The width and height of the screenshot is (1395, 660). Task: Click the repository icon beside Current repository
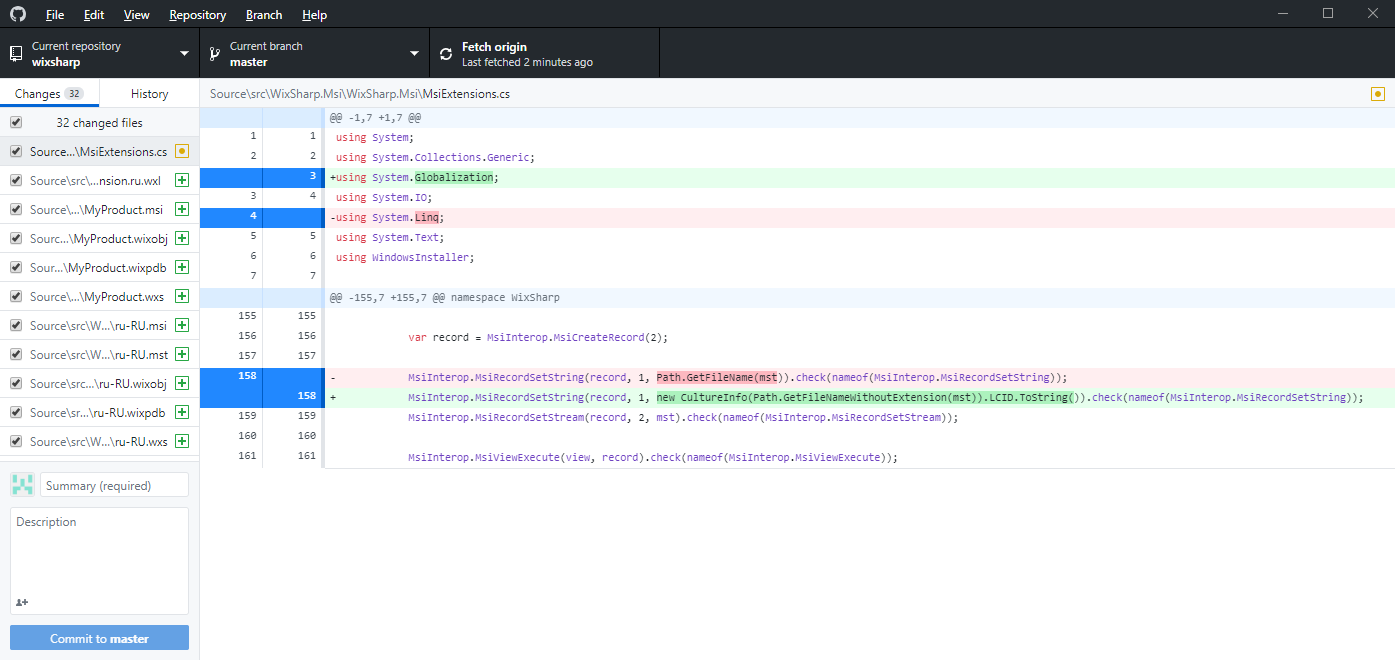[16, 54]
